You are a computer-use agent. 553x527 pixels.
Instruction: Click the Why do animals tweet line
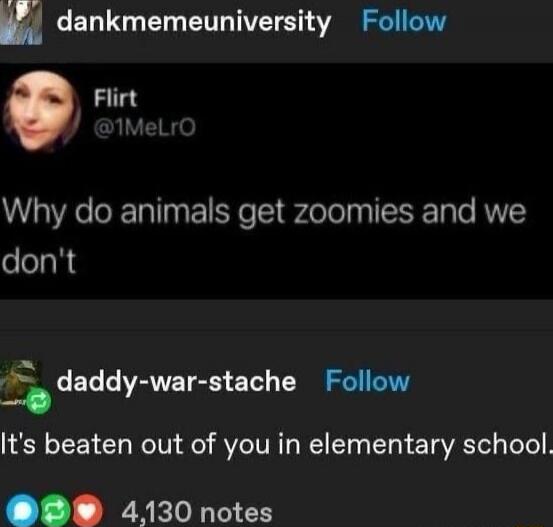pos(264,213)
